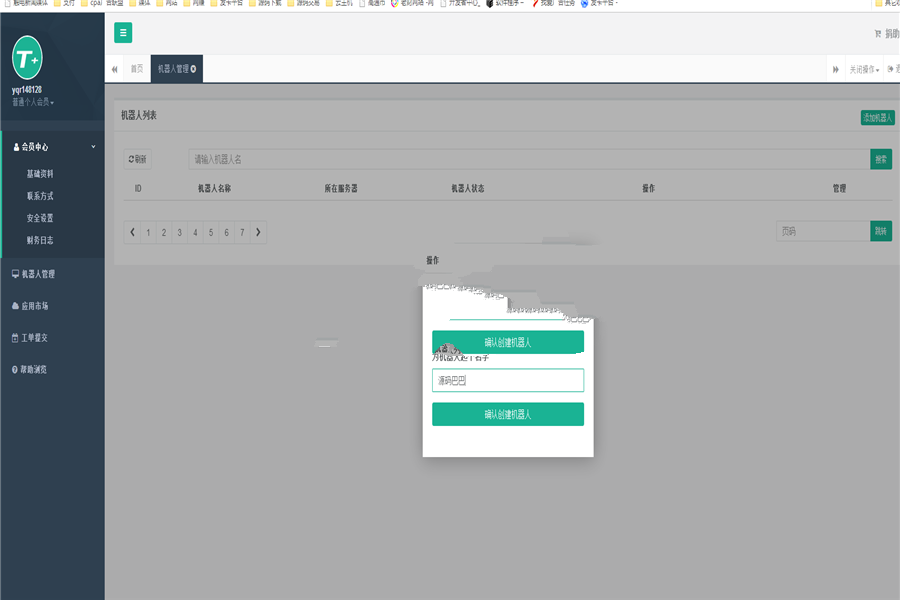
Task: Open the 关闭操作 dropdown
Action: click(864, 69)
